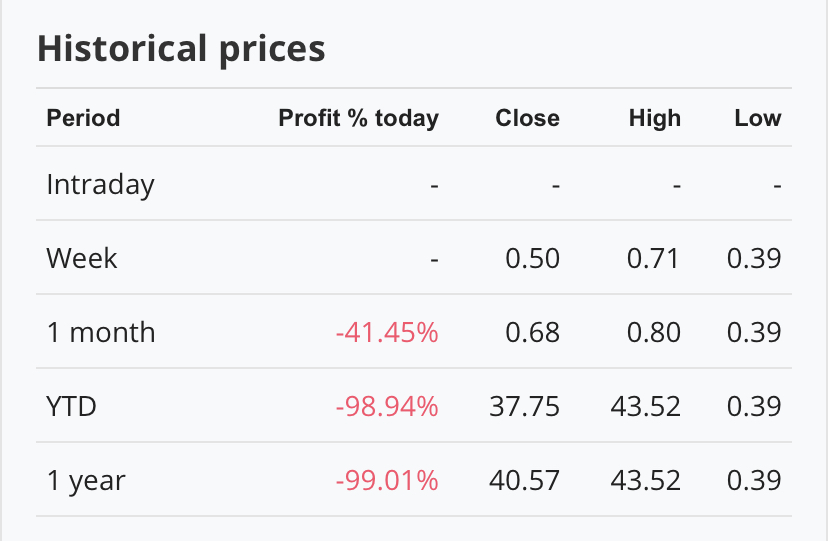Click the 1 year close price 40.57
Screen dimensions: 828x541
(x=524, y=480)
